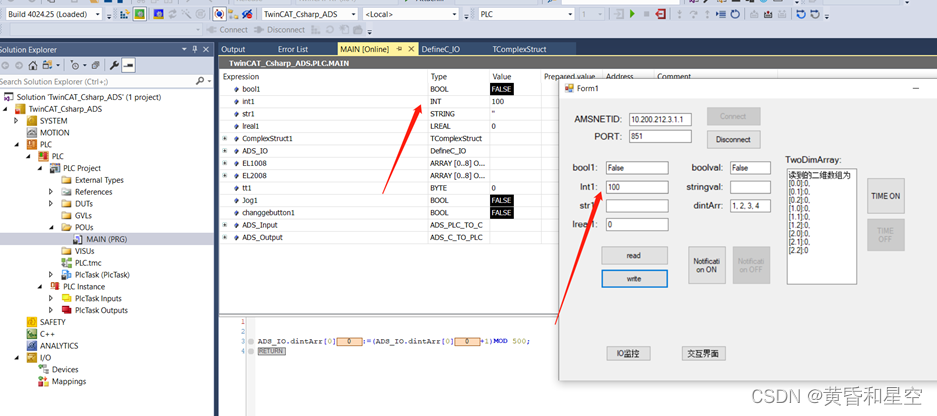Select the MOTION tree node
Viewport: 937px width, 416px height.
54,133
